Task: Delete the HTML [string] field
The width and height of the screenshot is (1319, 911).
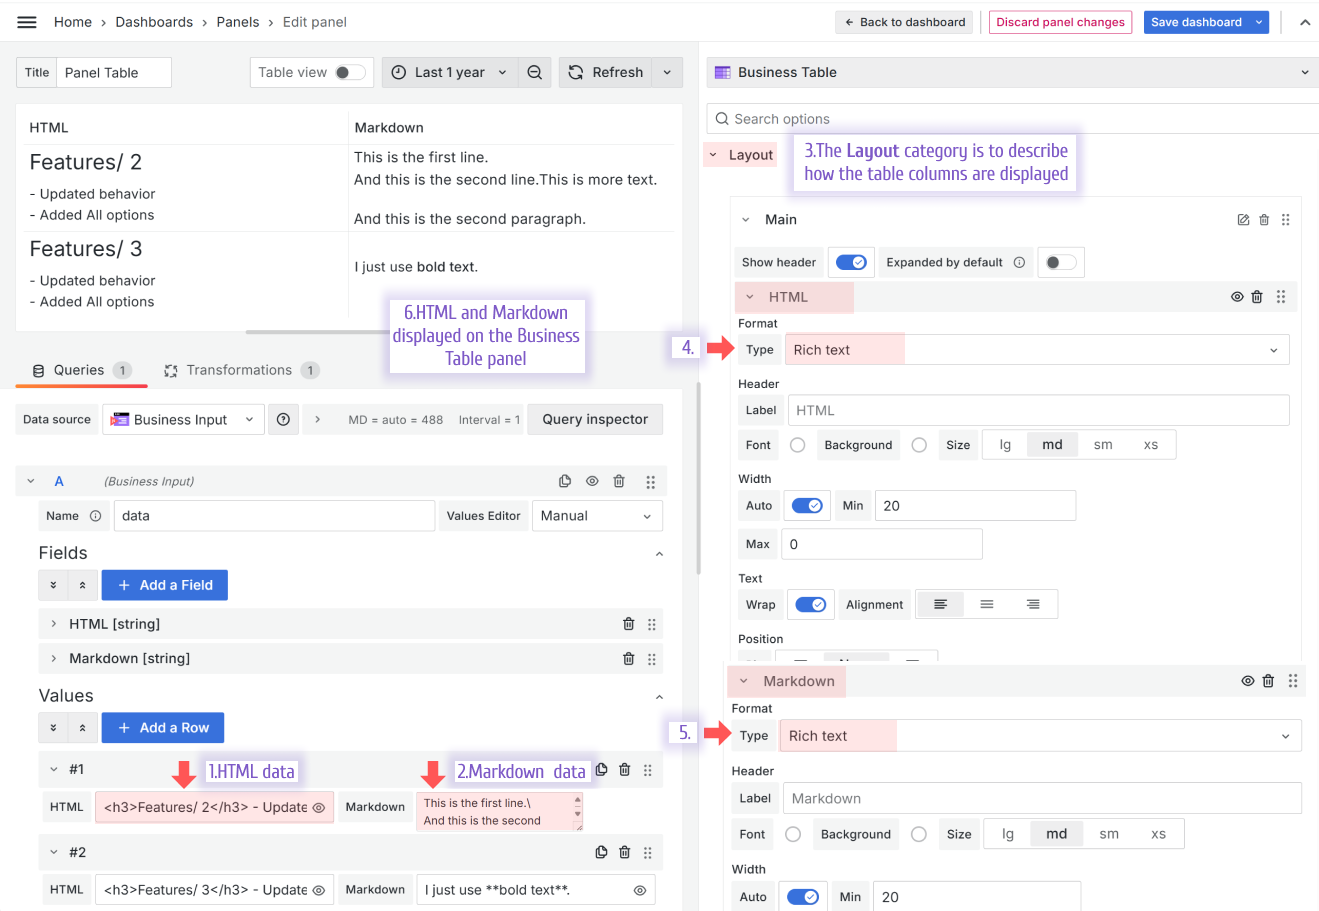Action: point(629,624)
